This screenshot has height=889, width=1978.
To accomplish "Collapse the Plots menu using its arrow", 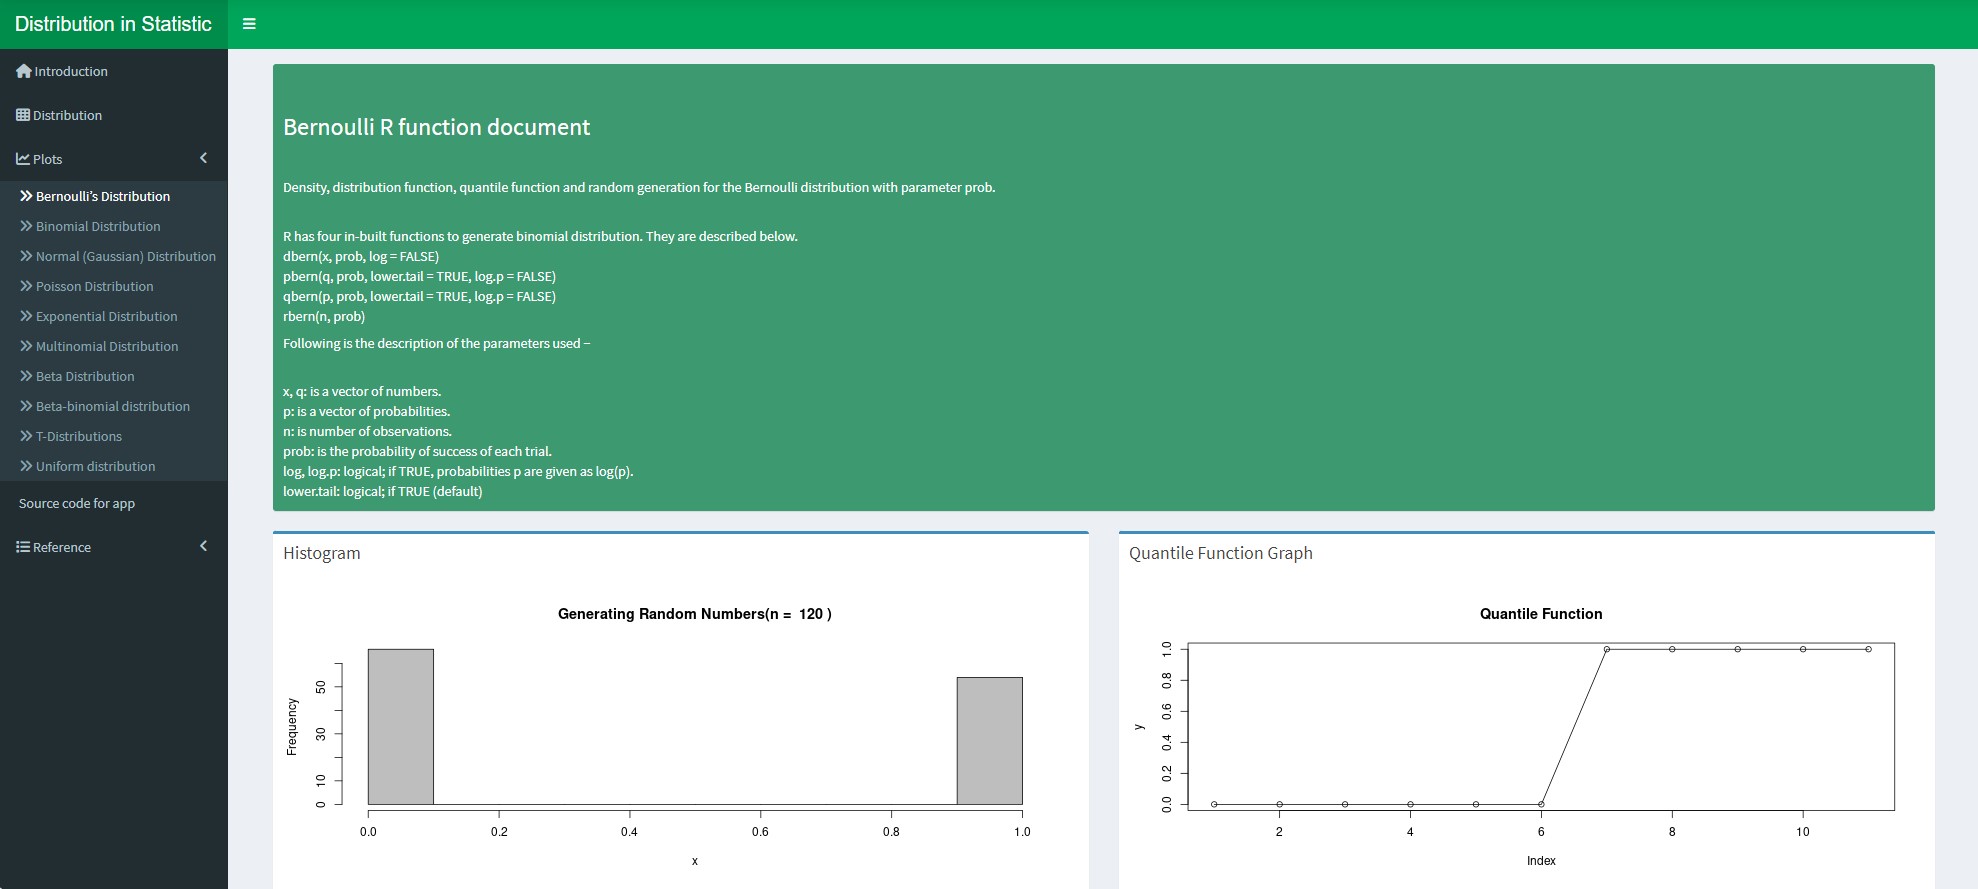I will click(x=203, y=158).
